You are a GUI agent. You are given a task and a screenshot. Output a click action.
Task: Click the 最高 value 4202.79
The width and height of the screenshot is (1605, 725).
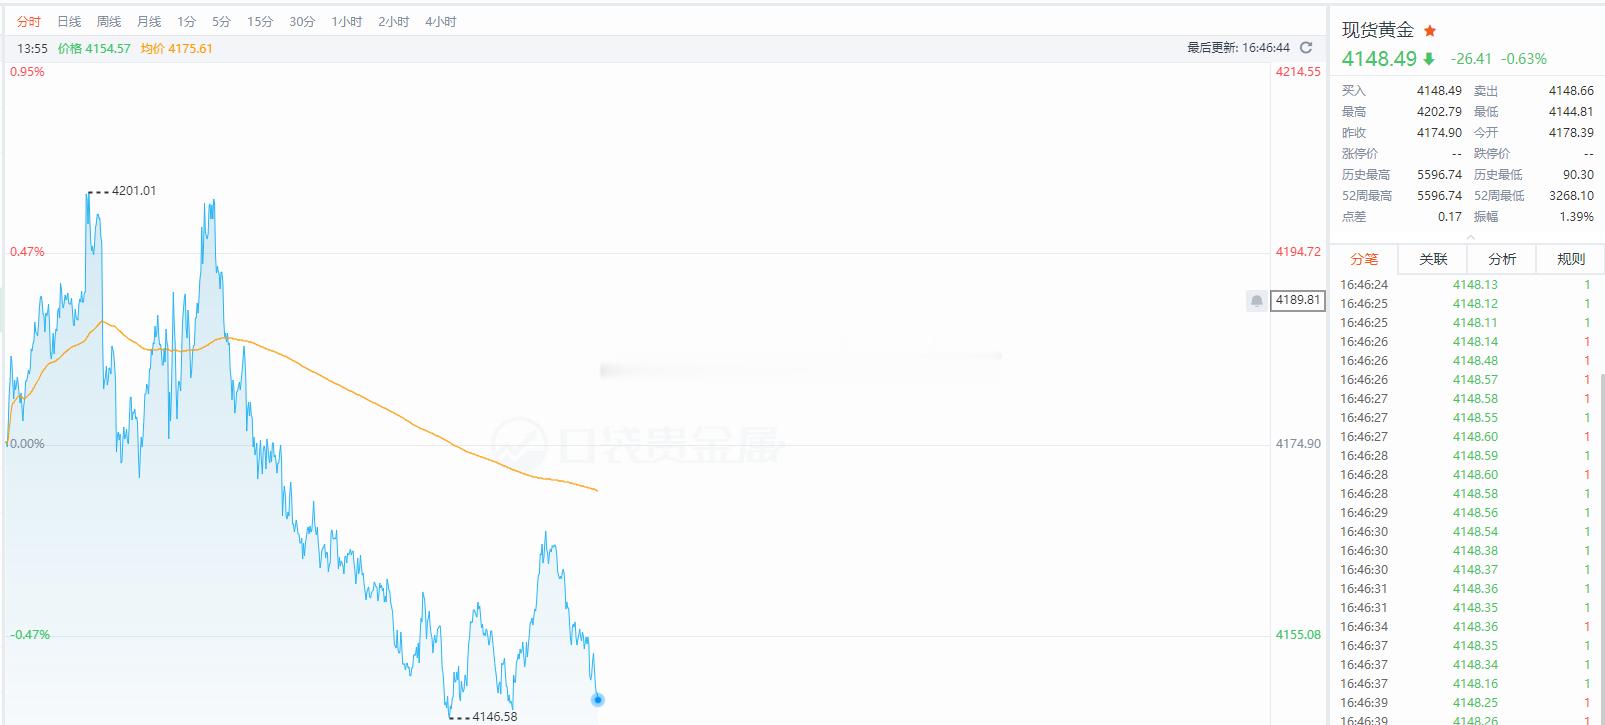tap(1439, 112)
